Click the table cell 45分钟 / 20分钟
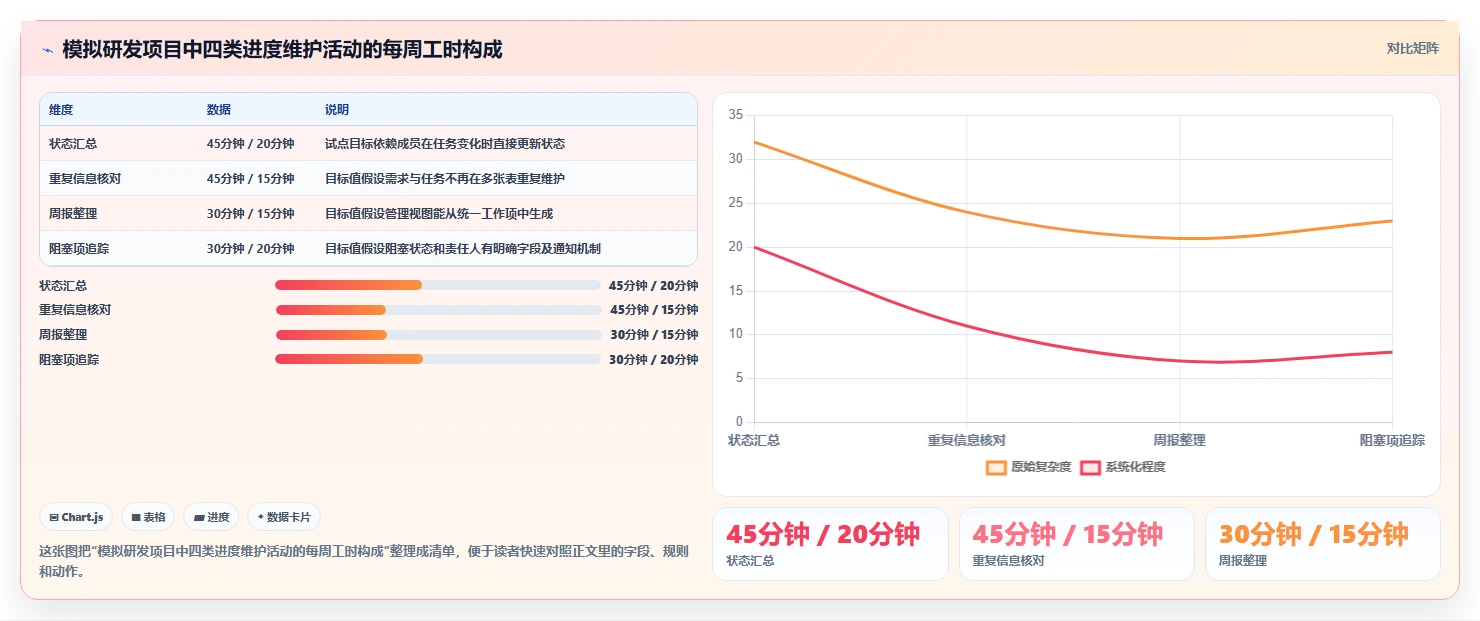This screenshot has height=621, width=1480. click(x=250, y=144)
